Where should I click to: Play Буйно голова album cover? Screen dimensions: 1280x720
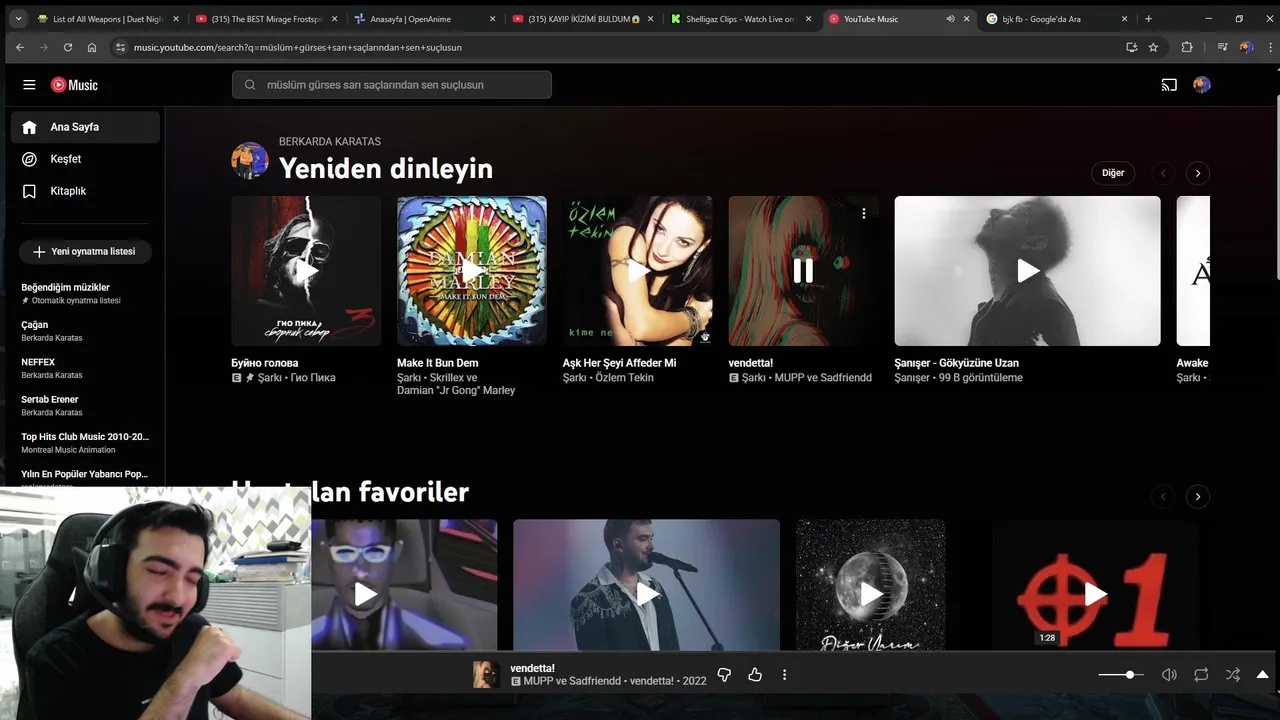(x=306, y=271)
